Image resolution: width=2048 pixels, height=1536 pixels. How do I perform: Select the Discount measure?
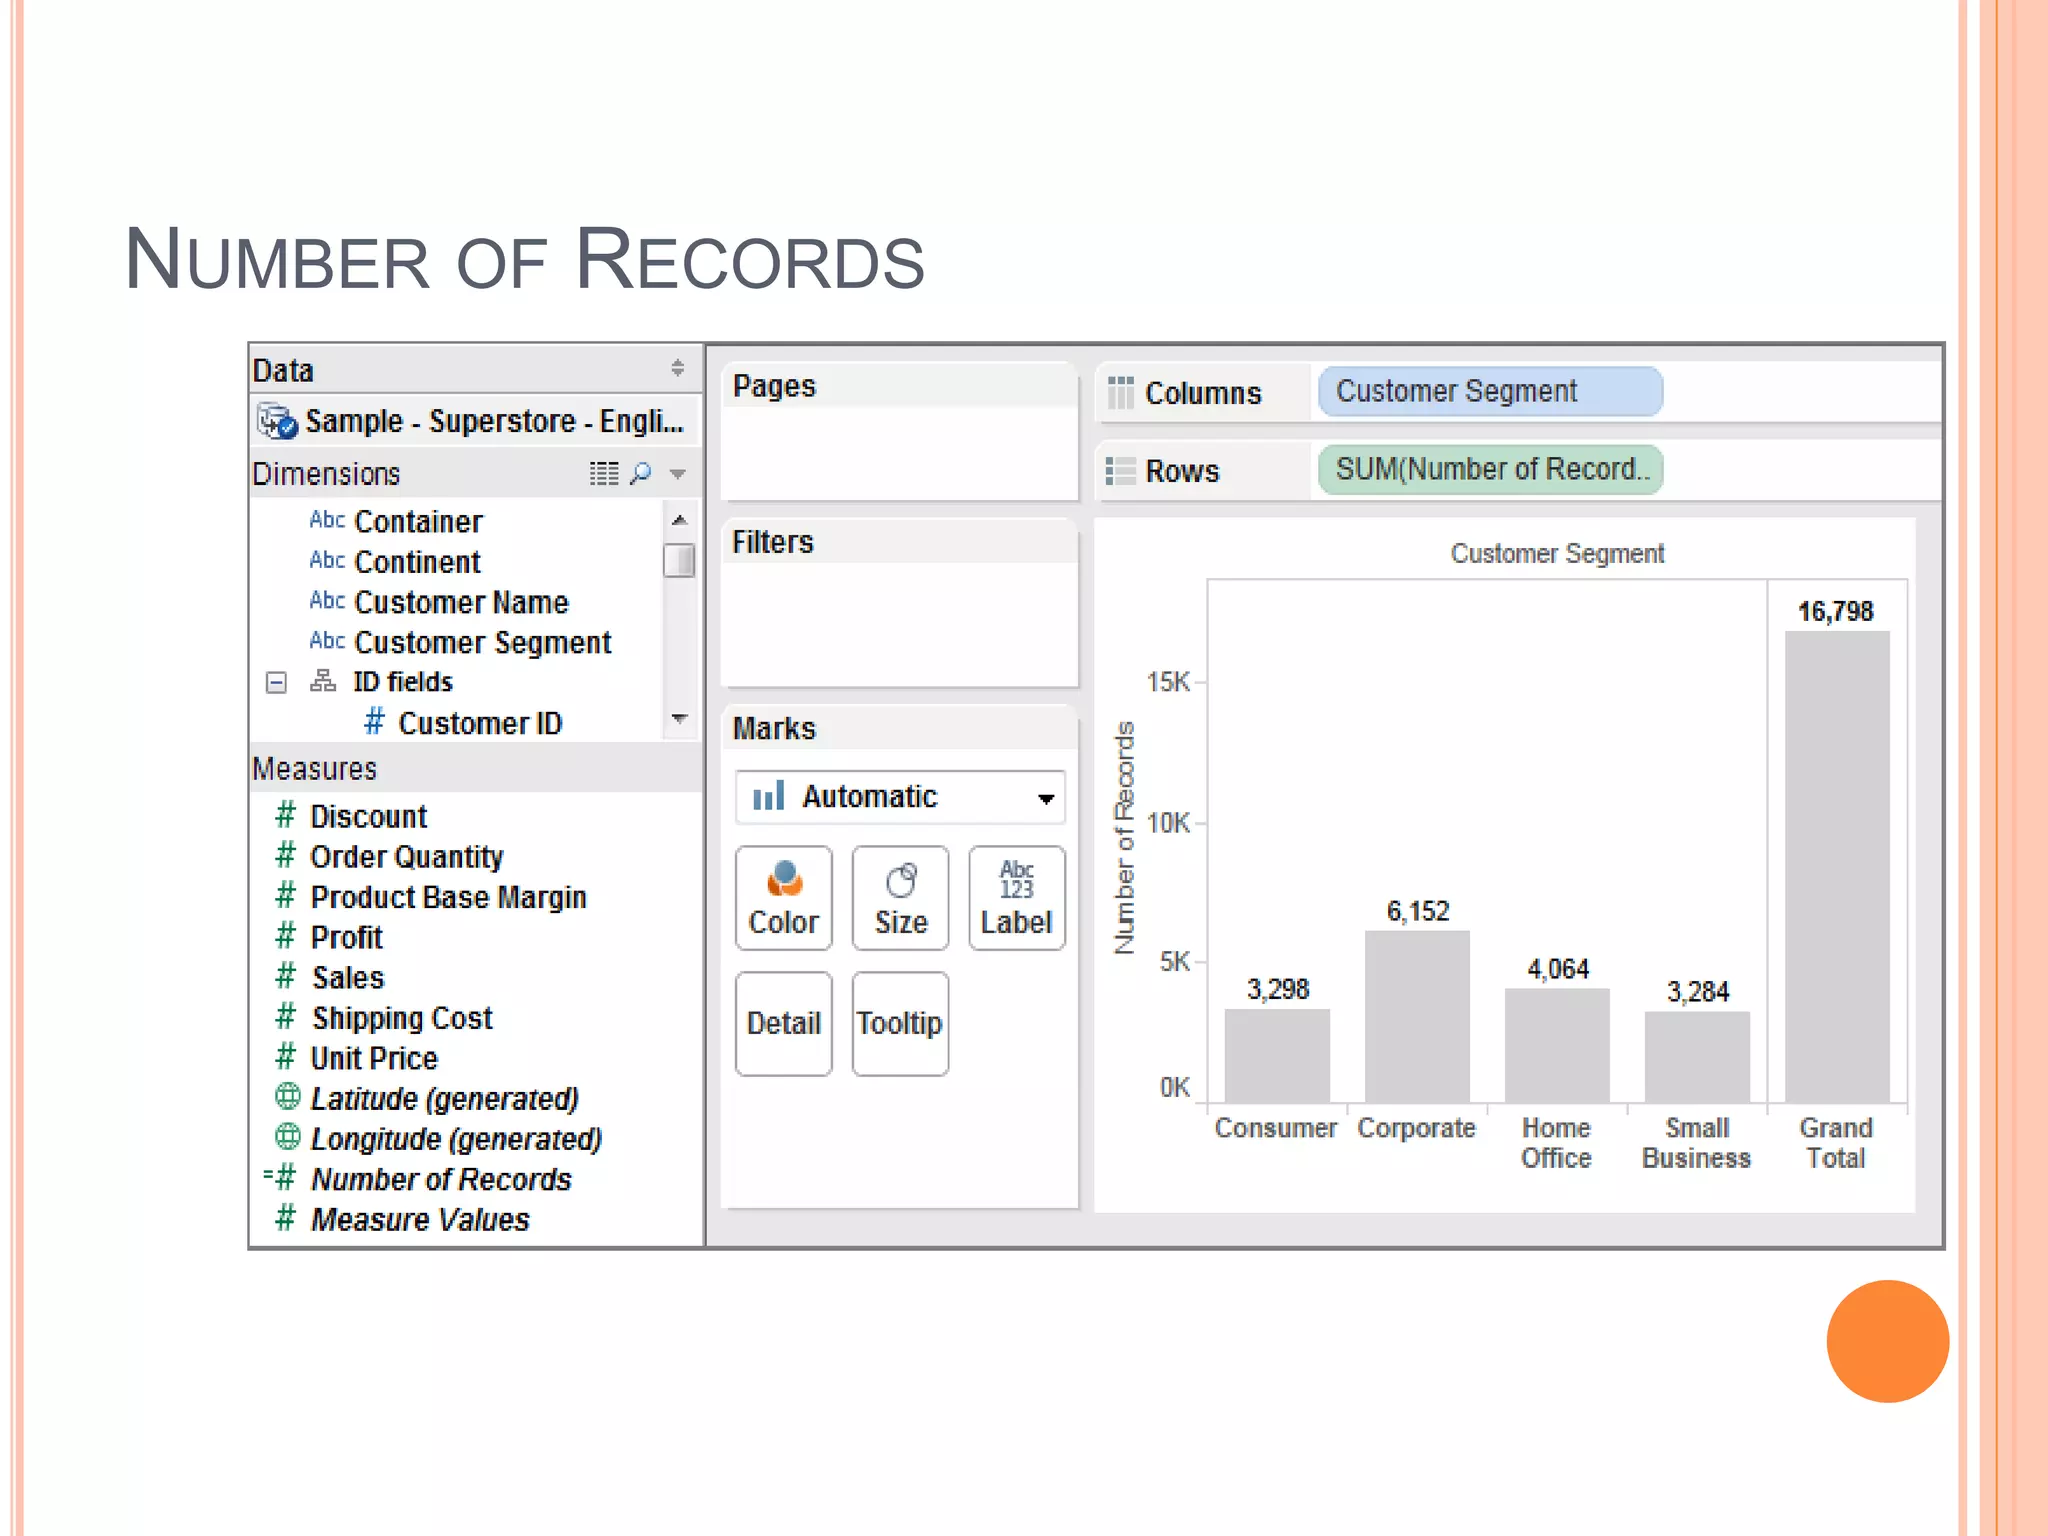[x=368, y=816]
